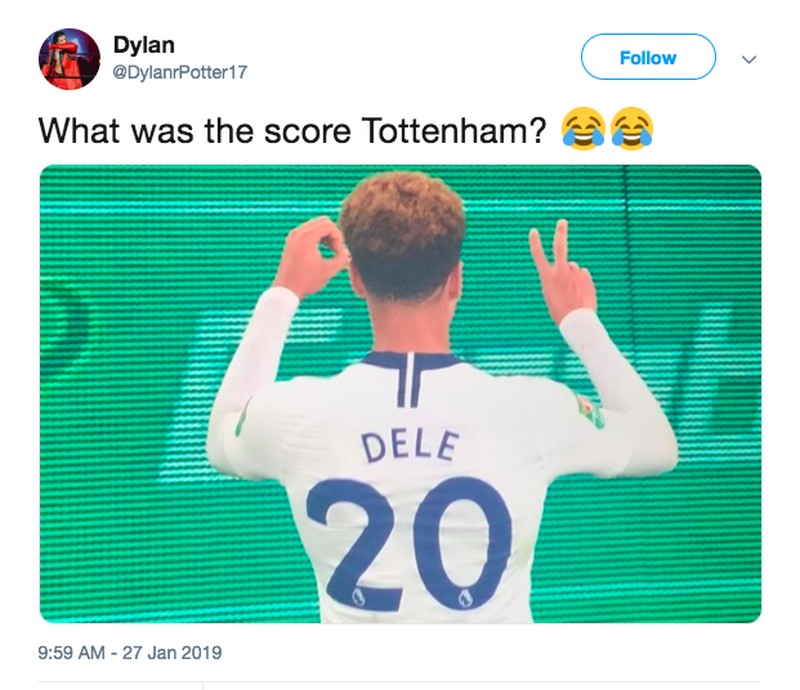Open Dylan's profile picture avatar
Image resolution: width=800 pixels, height=690 pixels.
tap(69, 59)
